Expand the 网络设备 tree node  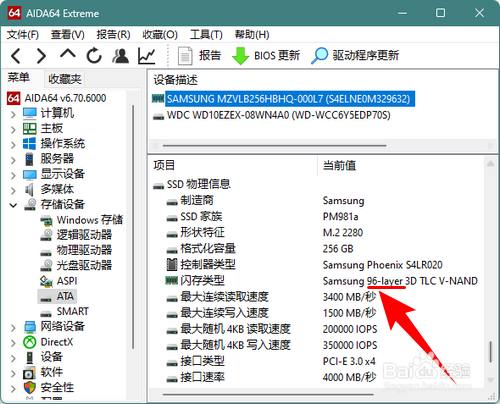pyautogui.click(x=13, y=328)
